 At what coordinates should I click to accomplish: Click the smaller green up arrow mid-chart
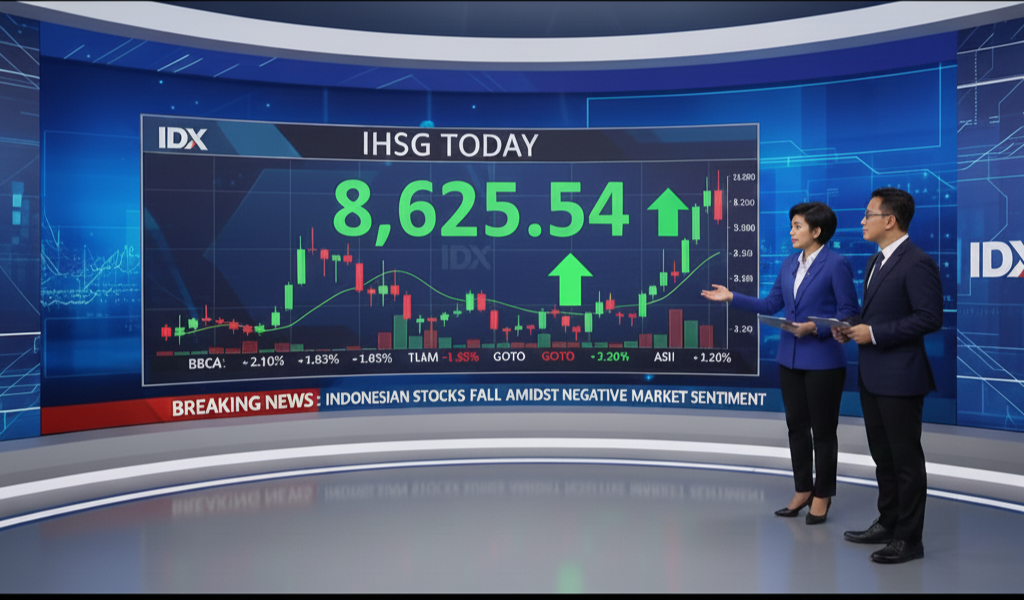tap(570, 279)
